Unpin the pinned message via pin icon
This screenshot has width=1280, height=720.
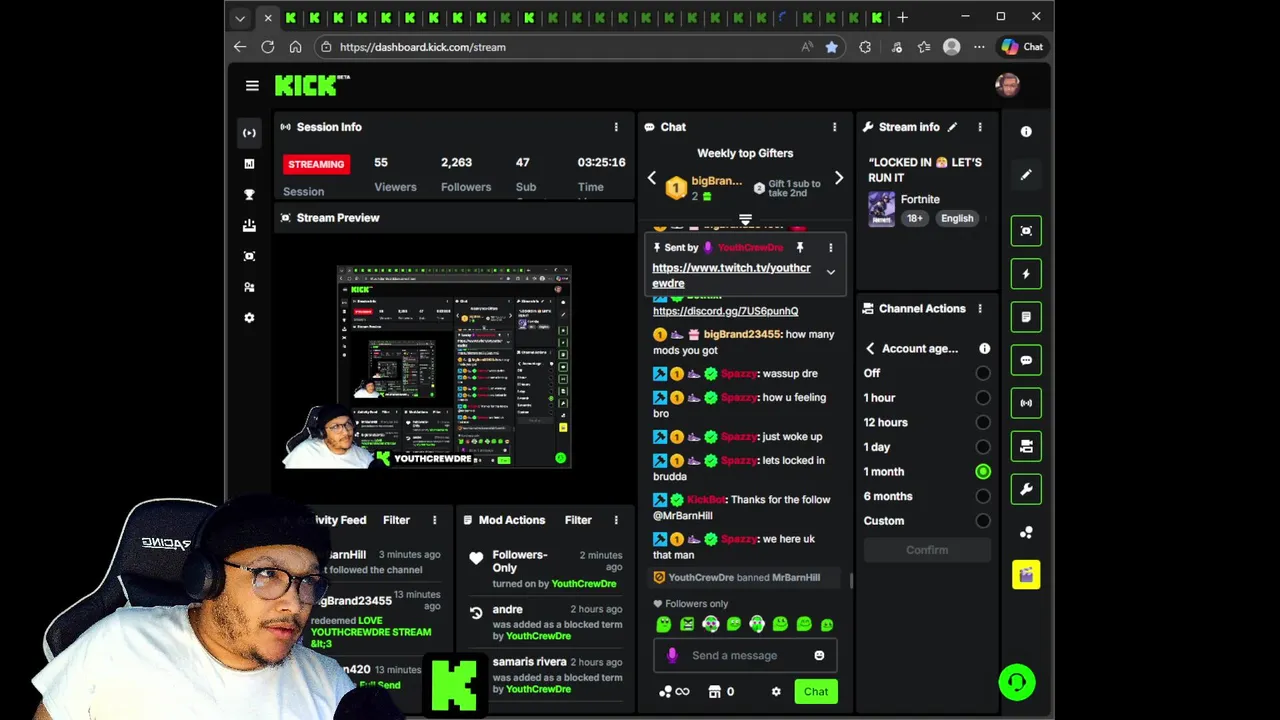[x=800, y=247]
